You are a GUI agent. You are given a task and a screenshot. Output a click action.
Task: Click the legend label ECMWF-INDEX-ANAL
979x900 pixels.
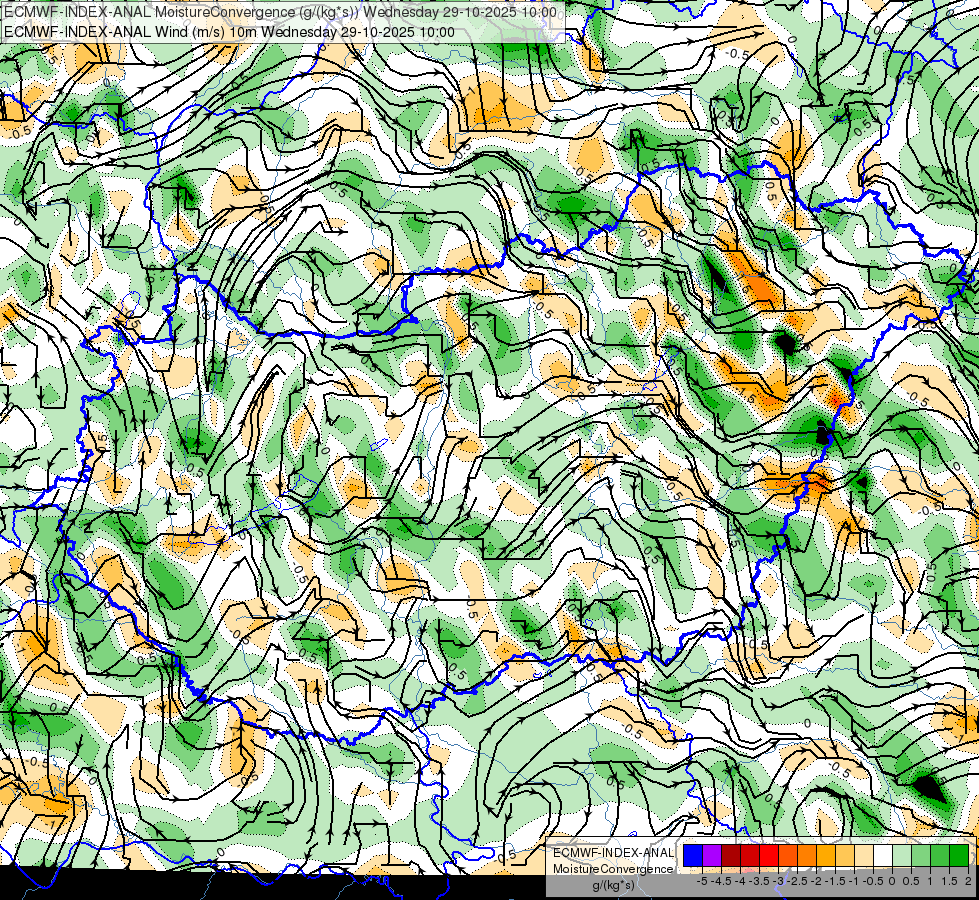pyautogui.click(x=614, y=853)
